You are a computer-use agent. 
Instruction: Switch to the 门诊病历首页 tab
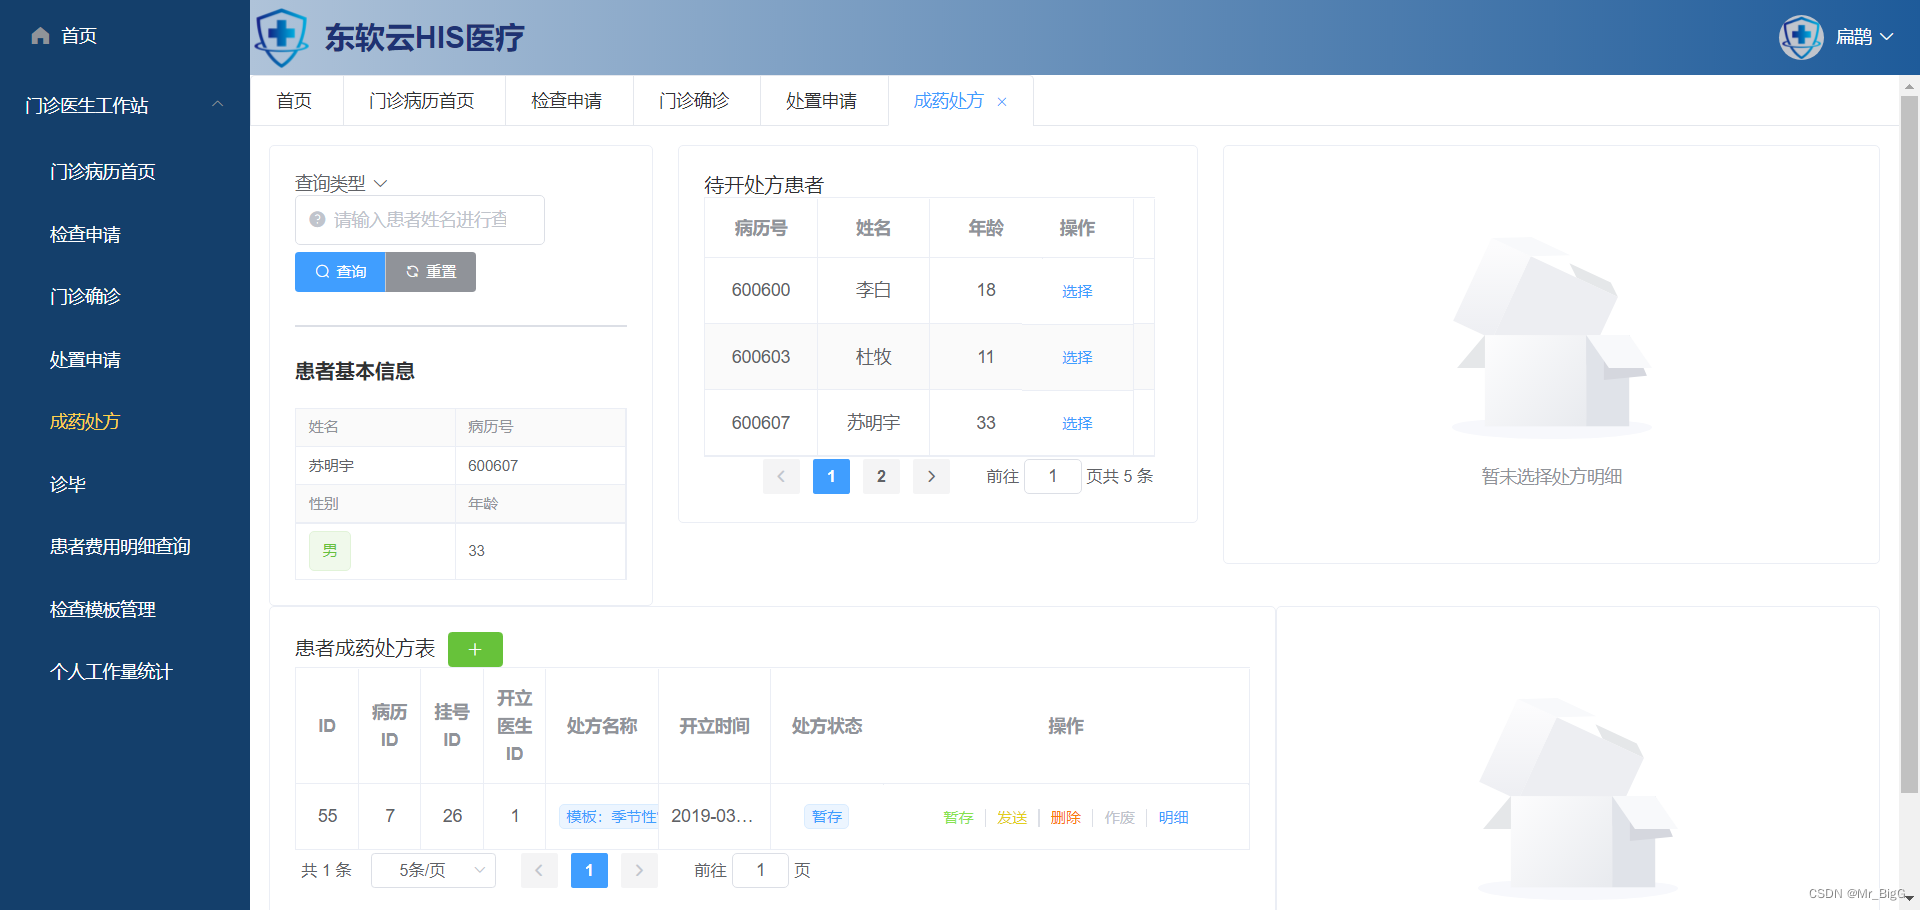pyautogui.click(x=422, y=101)
